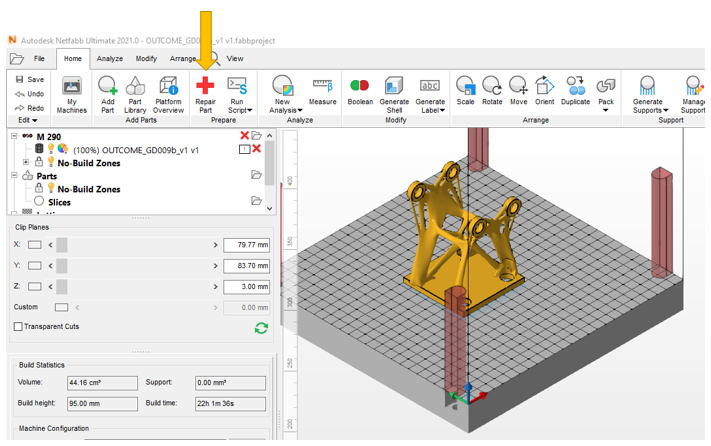
Task: Open the Modify ribbon tab
Action: click(x=146, y=59)
